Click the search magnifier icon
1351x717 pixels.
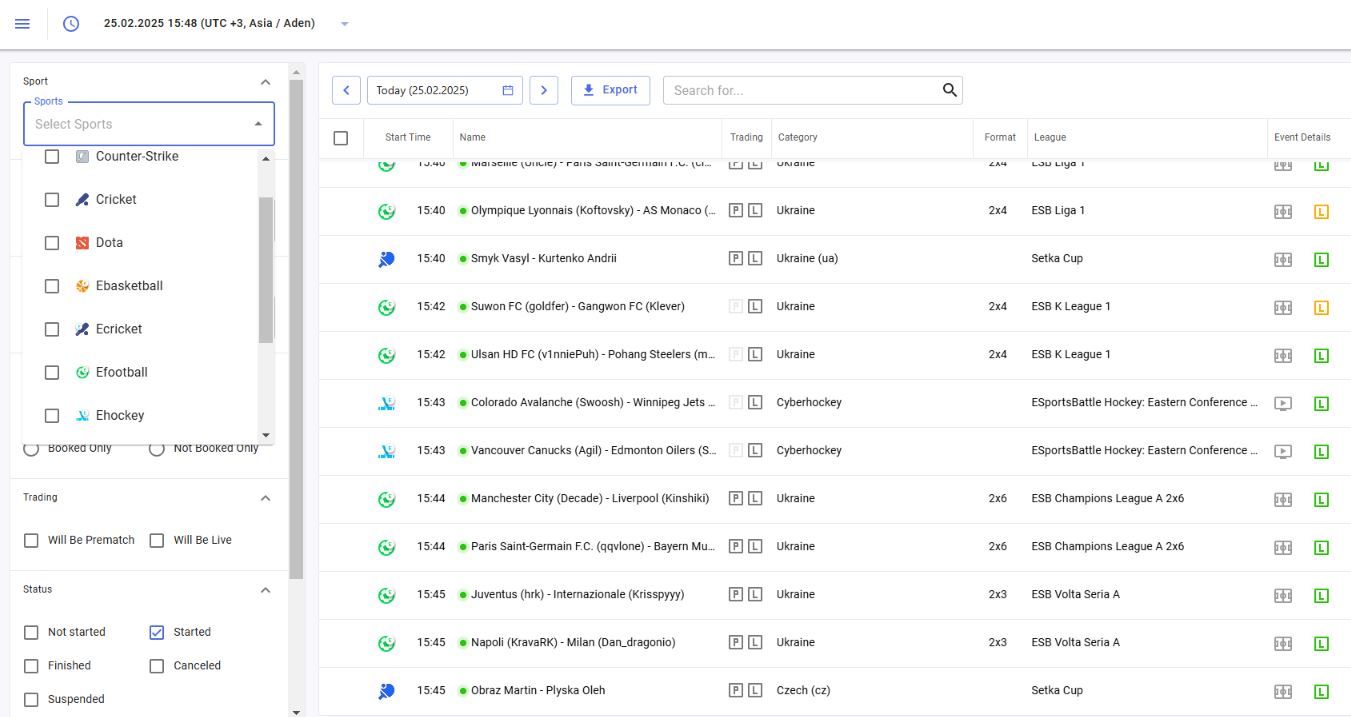(x=949, y=90)
